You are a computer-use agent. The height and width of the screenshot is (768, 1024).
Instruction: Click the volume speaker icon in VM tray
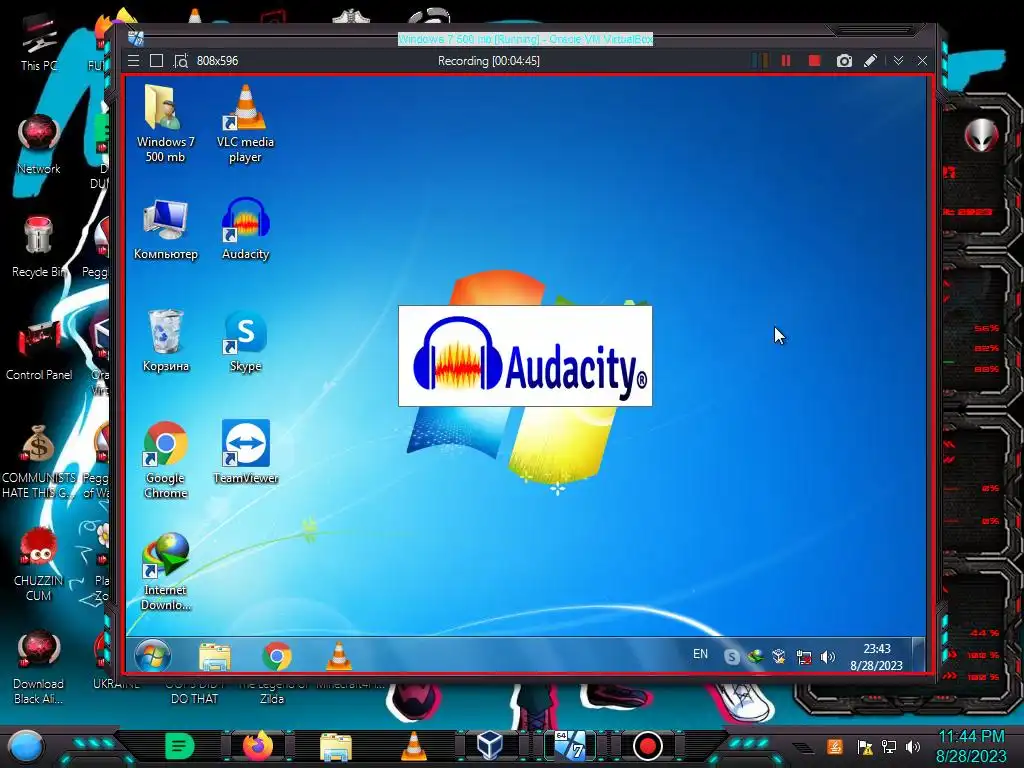click(x=827, y=657)
